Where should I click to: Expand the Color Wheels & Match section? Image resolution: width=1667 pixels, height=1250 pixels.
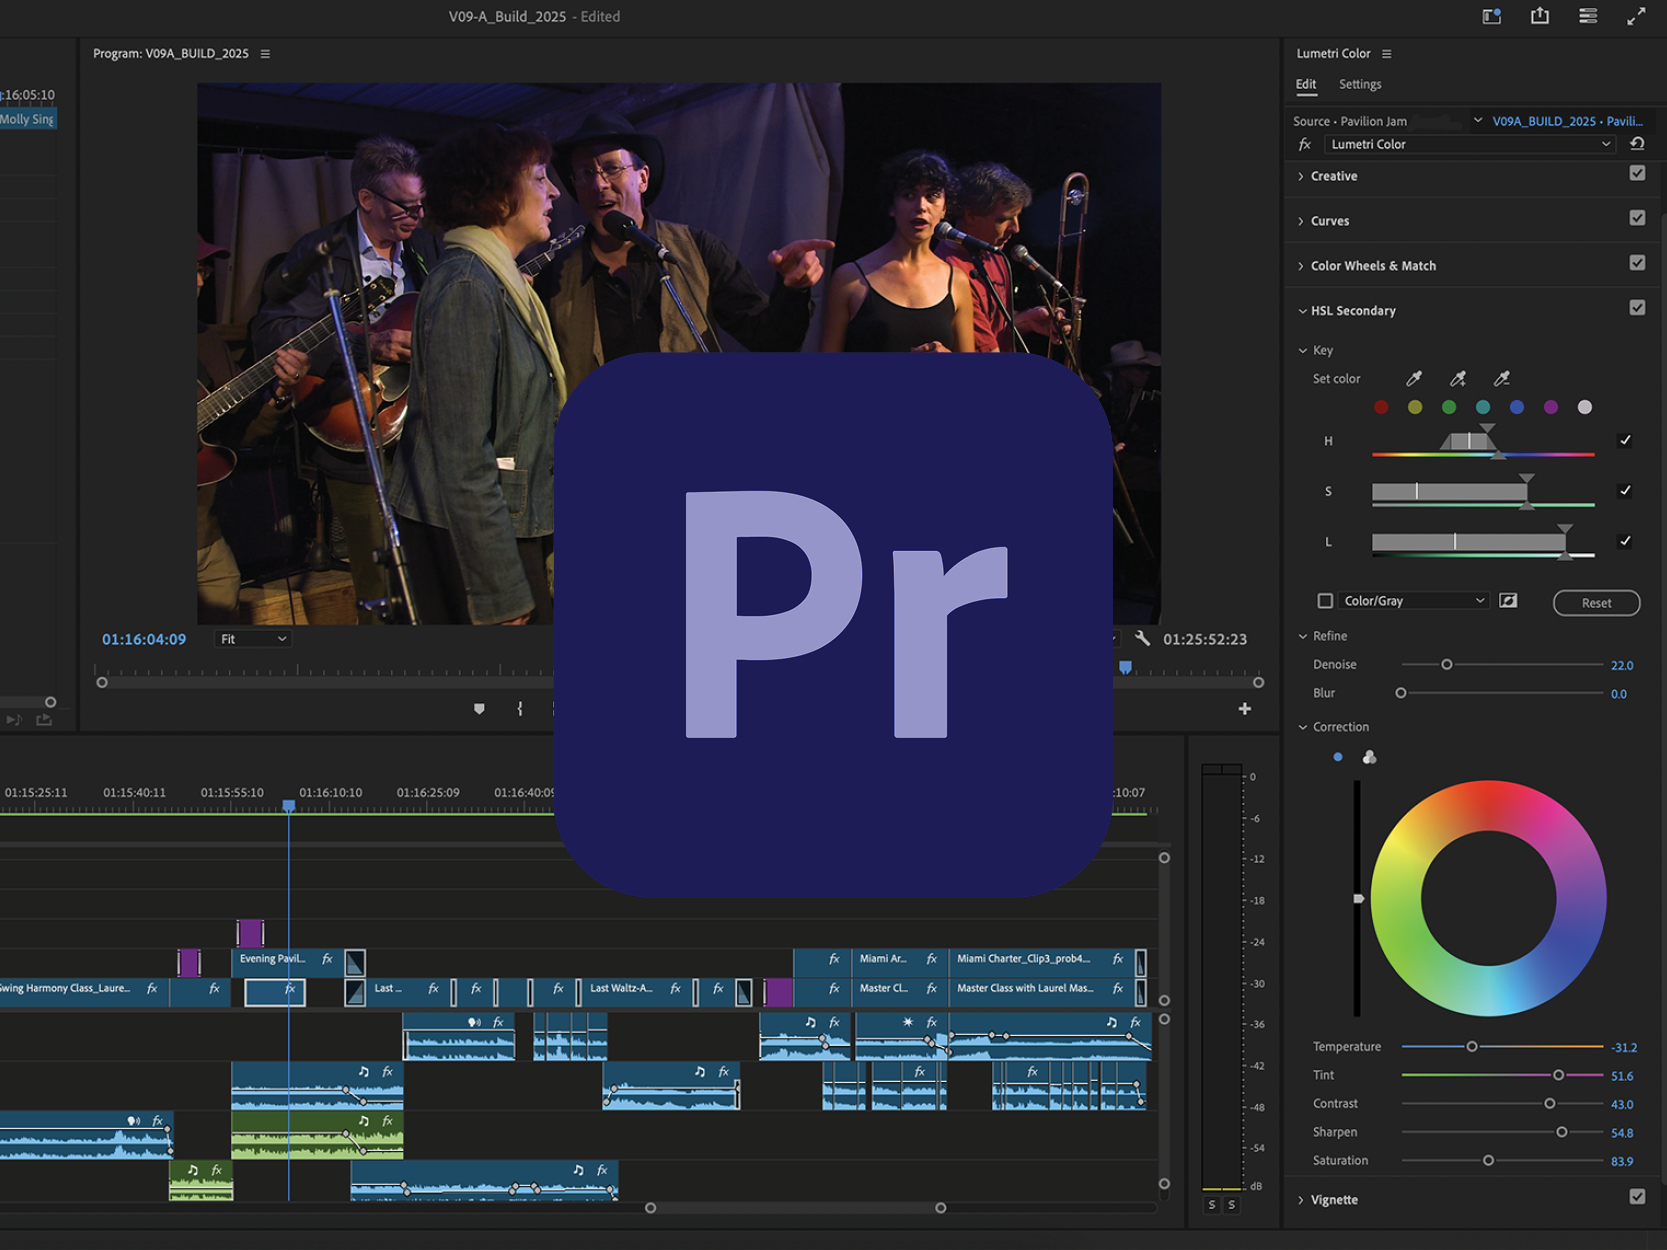[1301, 266]
